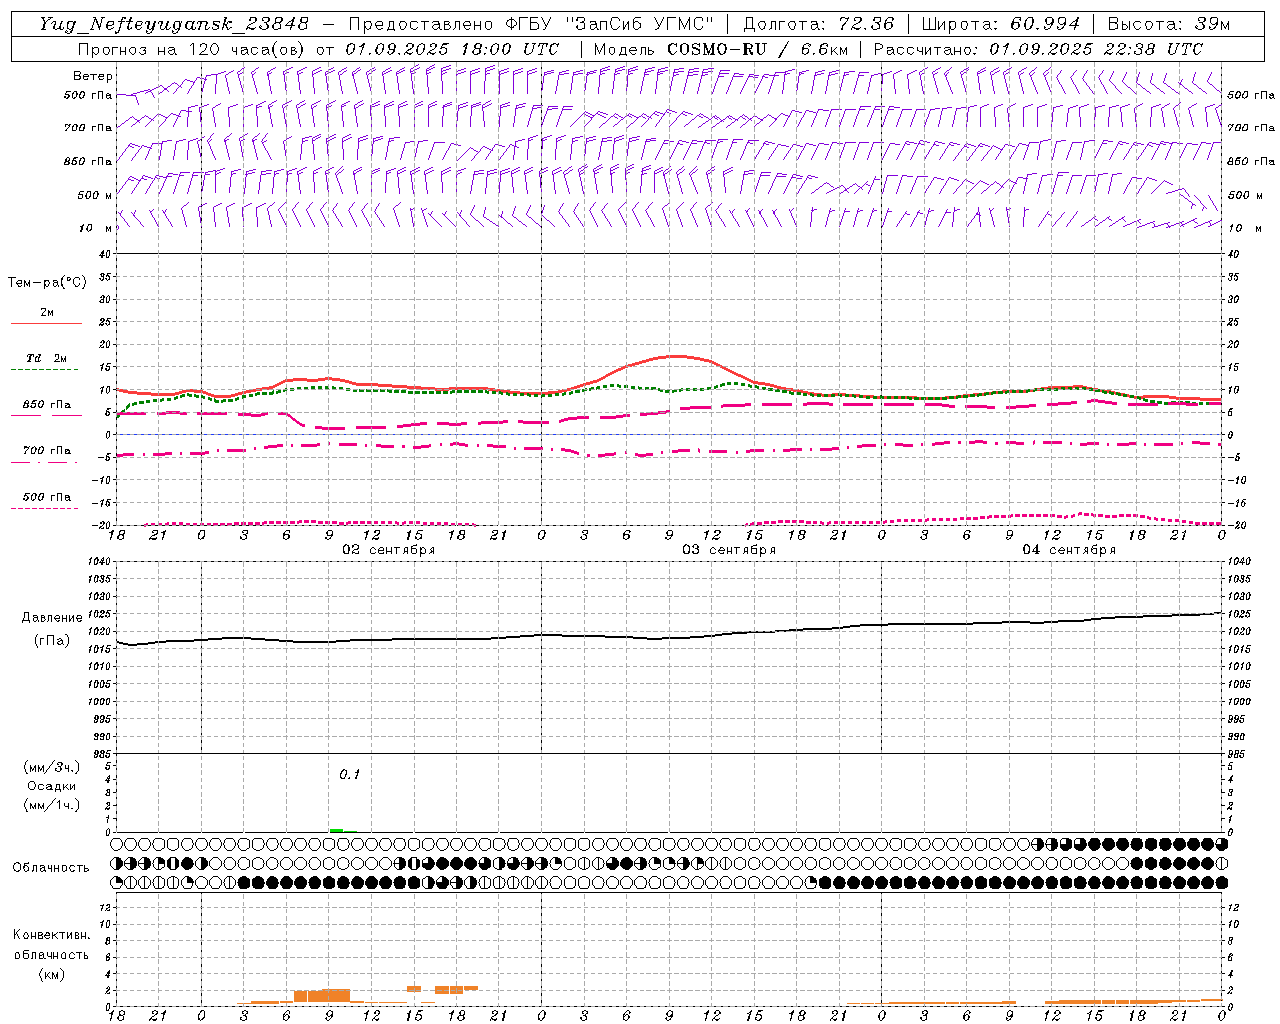This screenshot has height=1024, width=1280.
Task: Click the 850 гПа entry in temperature legend
Action: (x=47, y=405)
